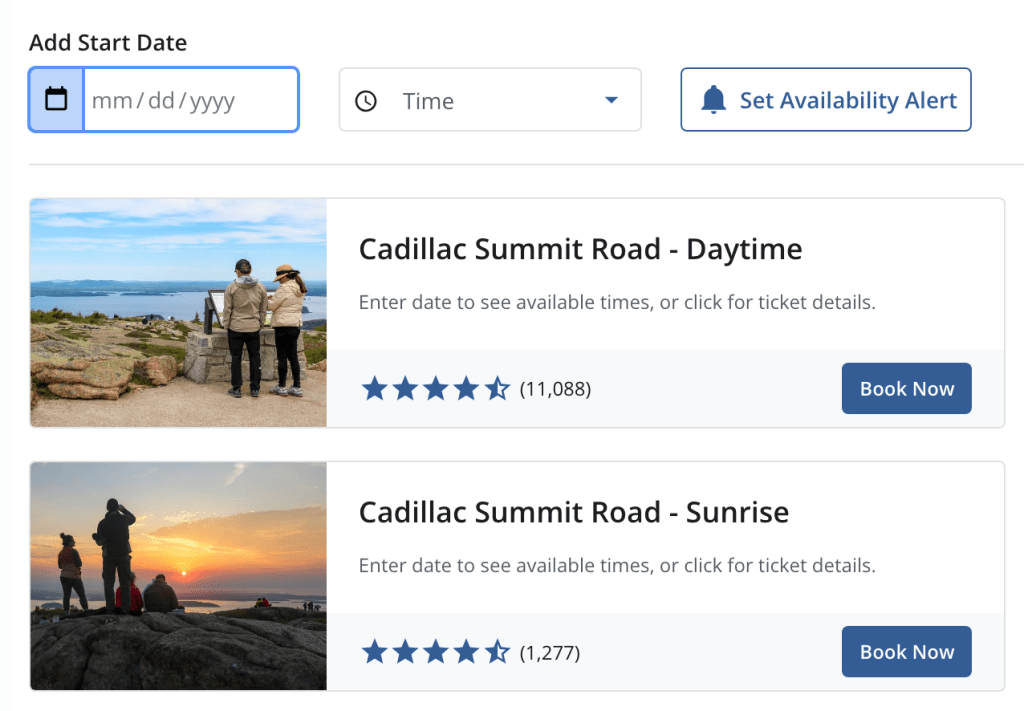
Task: Click the Sunrise summit photo thumbnail
Action: point(178,576)
